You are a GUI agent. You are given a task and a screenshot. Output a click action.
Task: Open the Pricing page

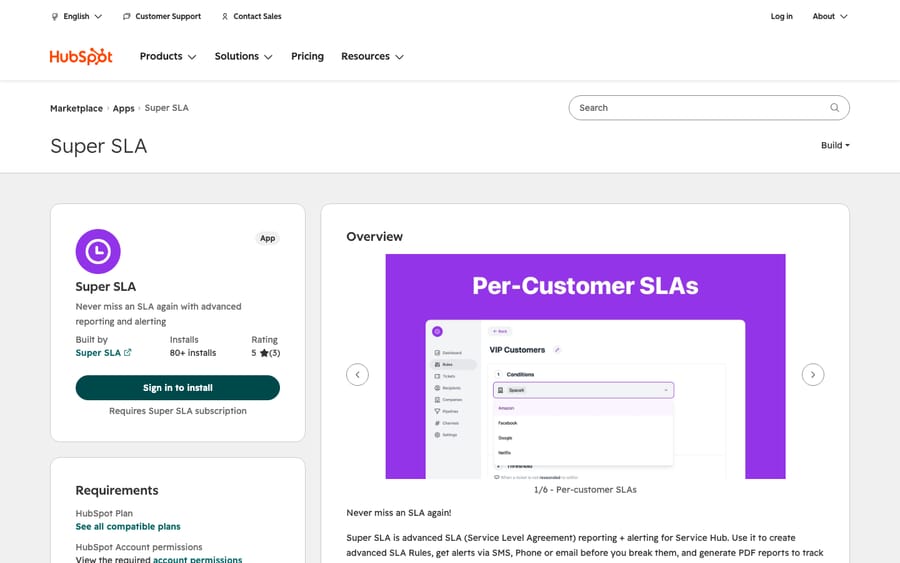tap(307, 56)
